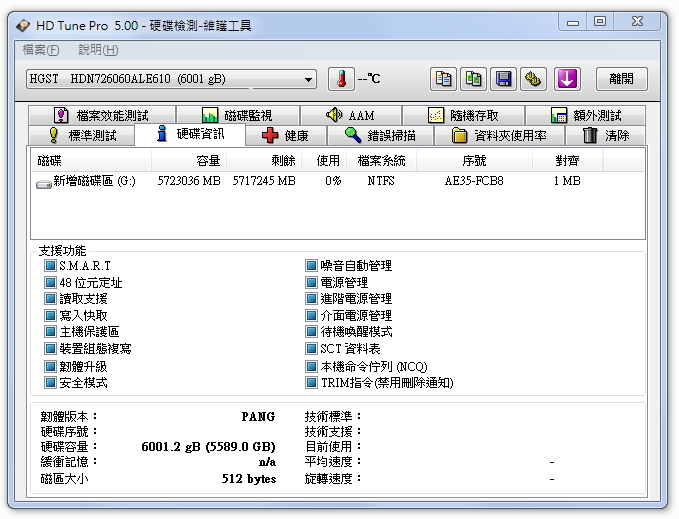Toggle the TRIM指令 checkbox
The width and height of the screenshot is (679, 519).
coord(312,382)
